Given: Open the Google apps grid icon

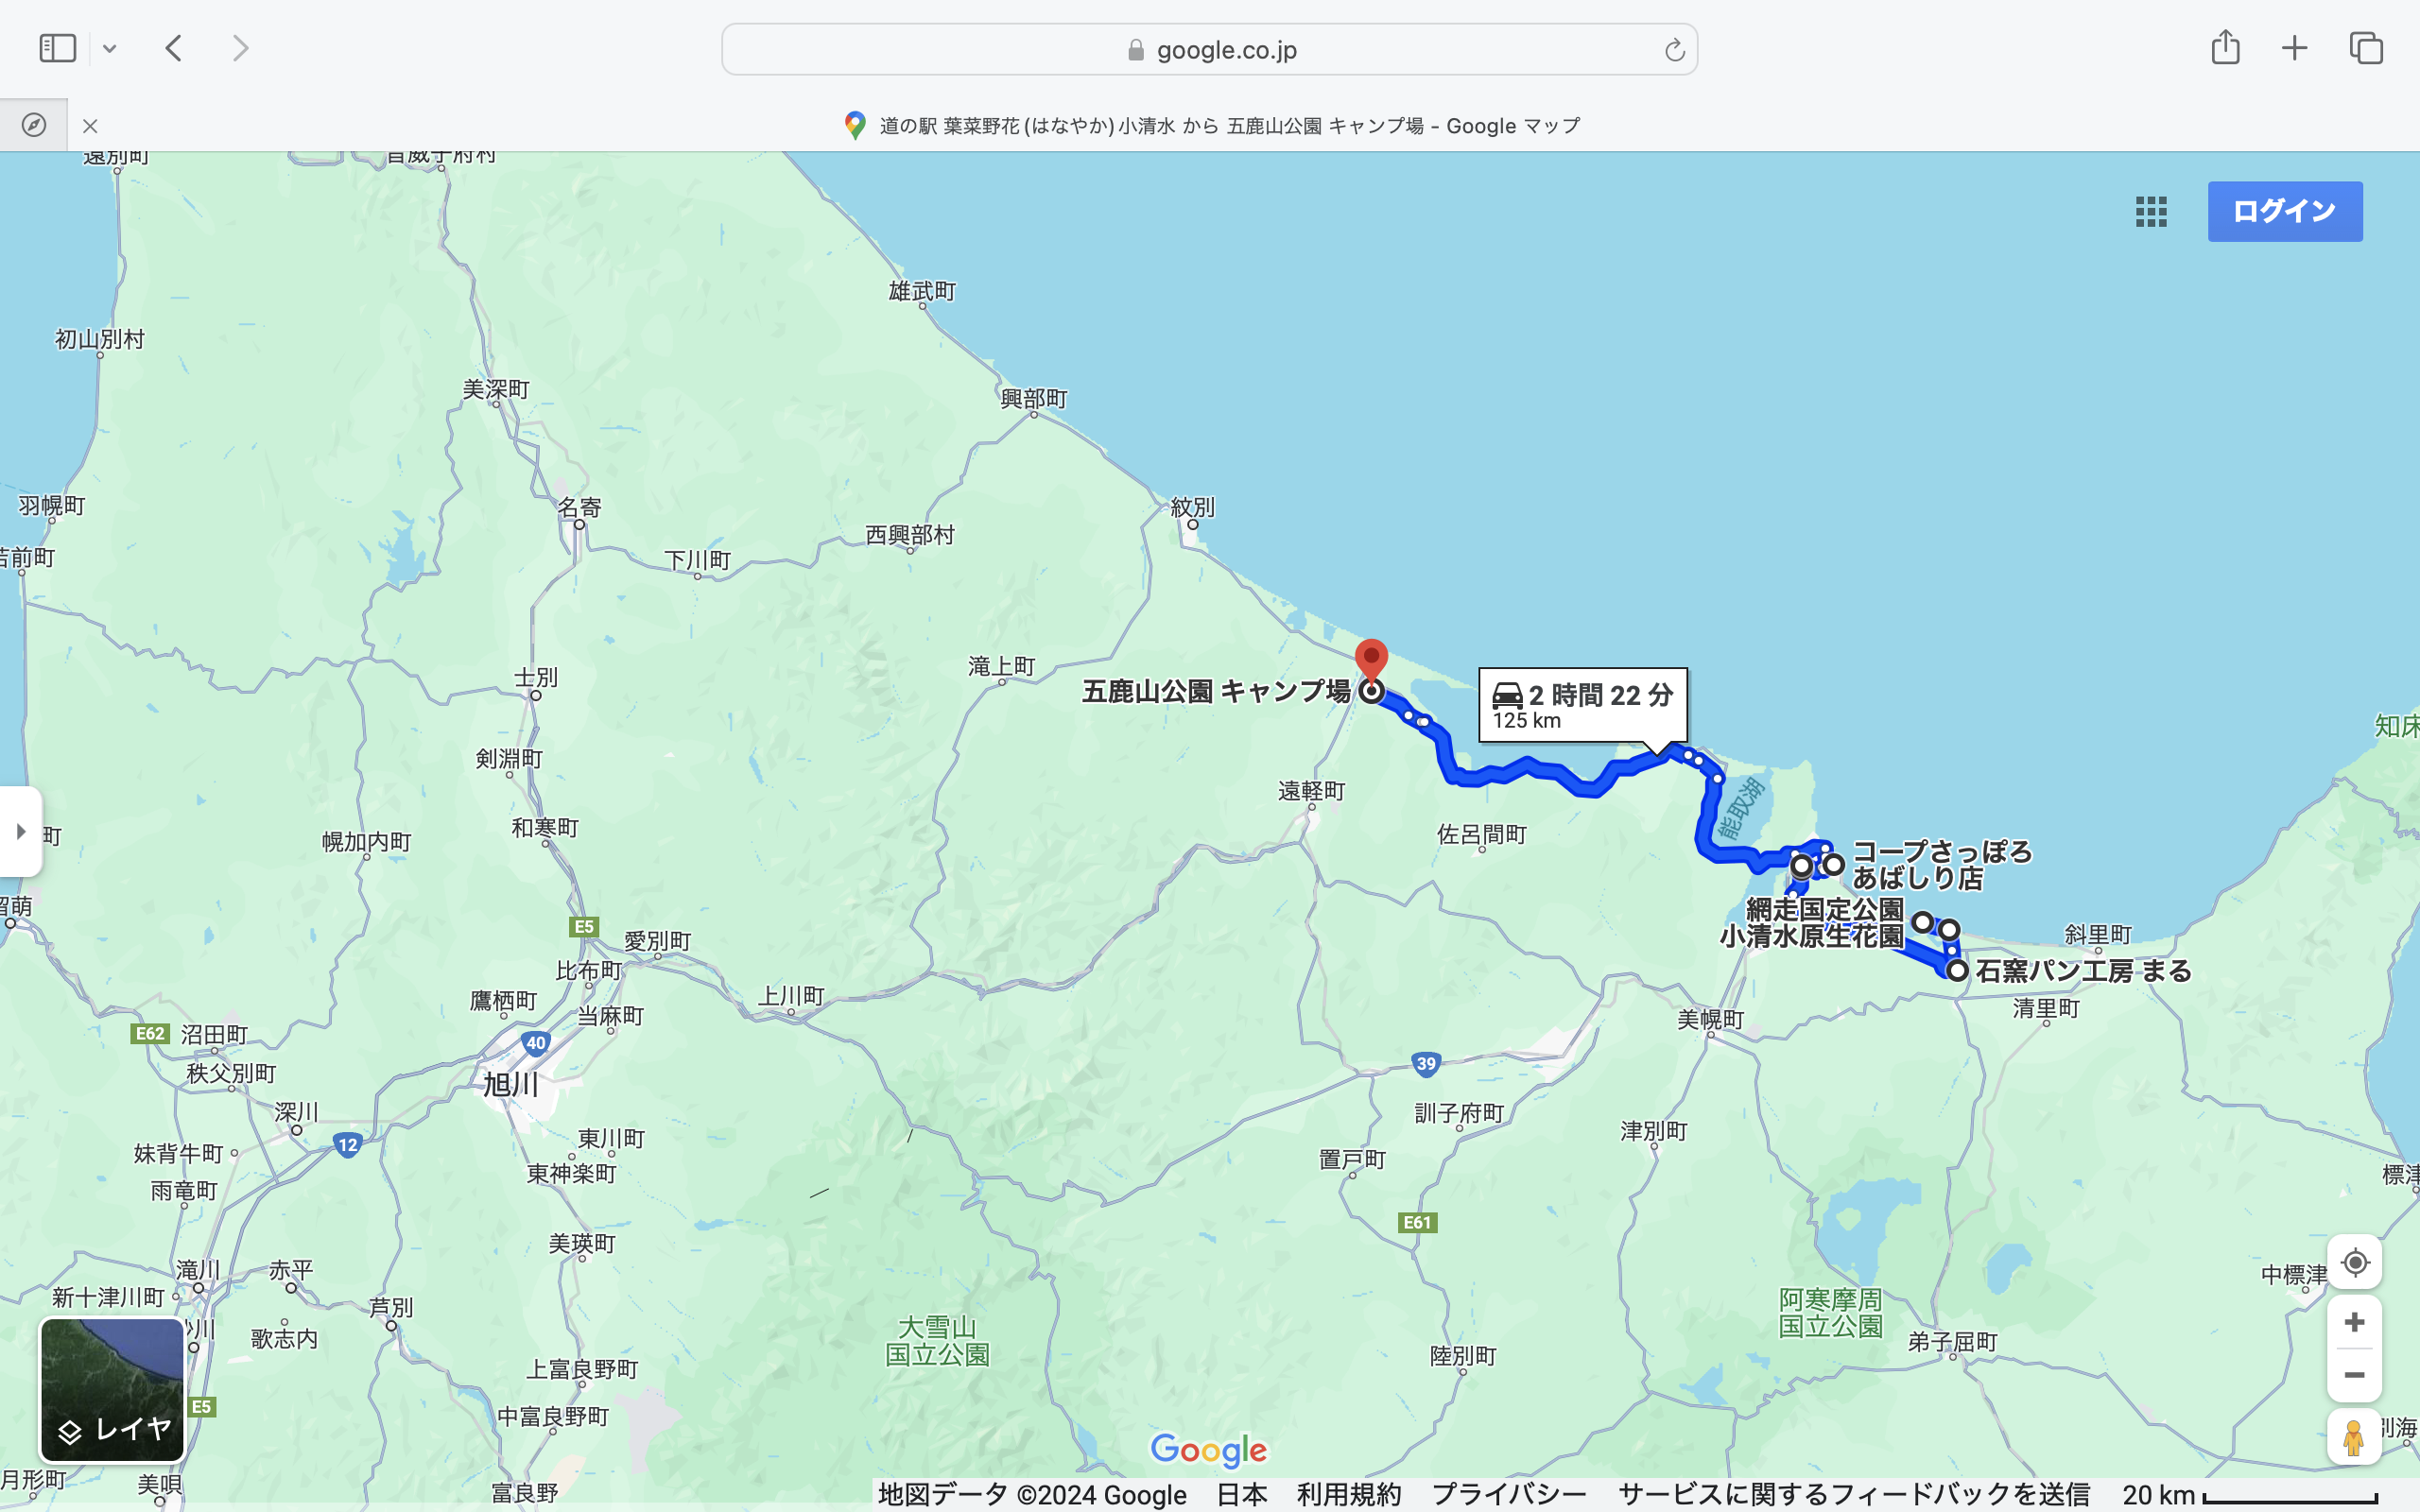Looking at the screenshot, I should coord(2150,211).
